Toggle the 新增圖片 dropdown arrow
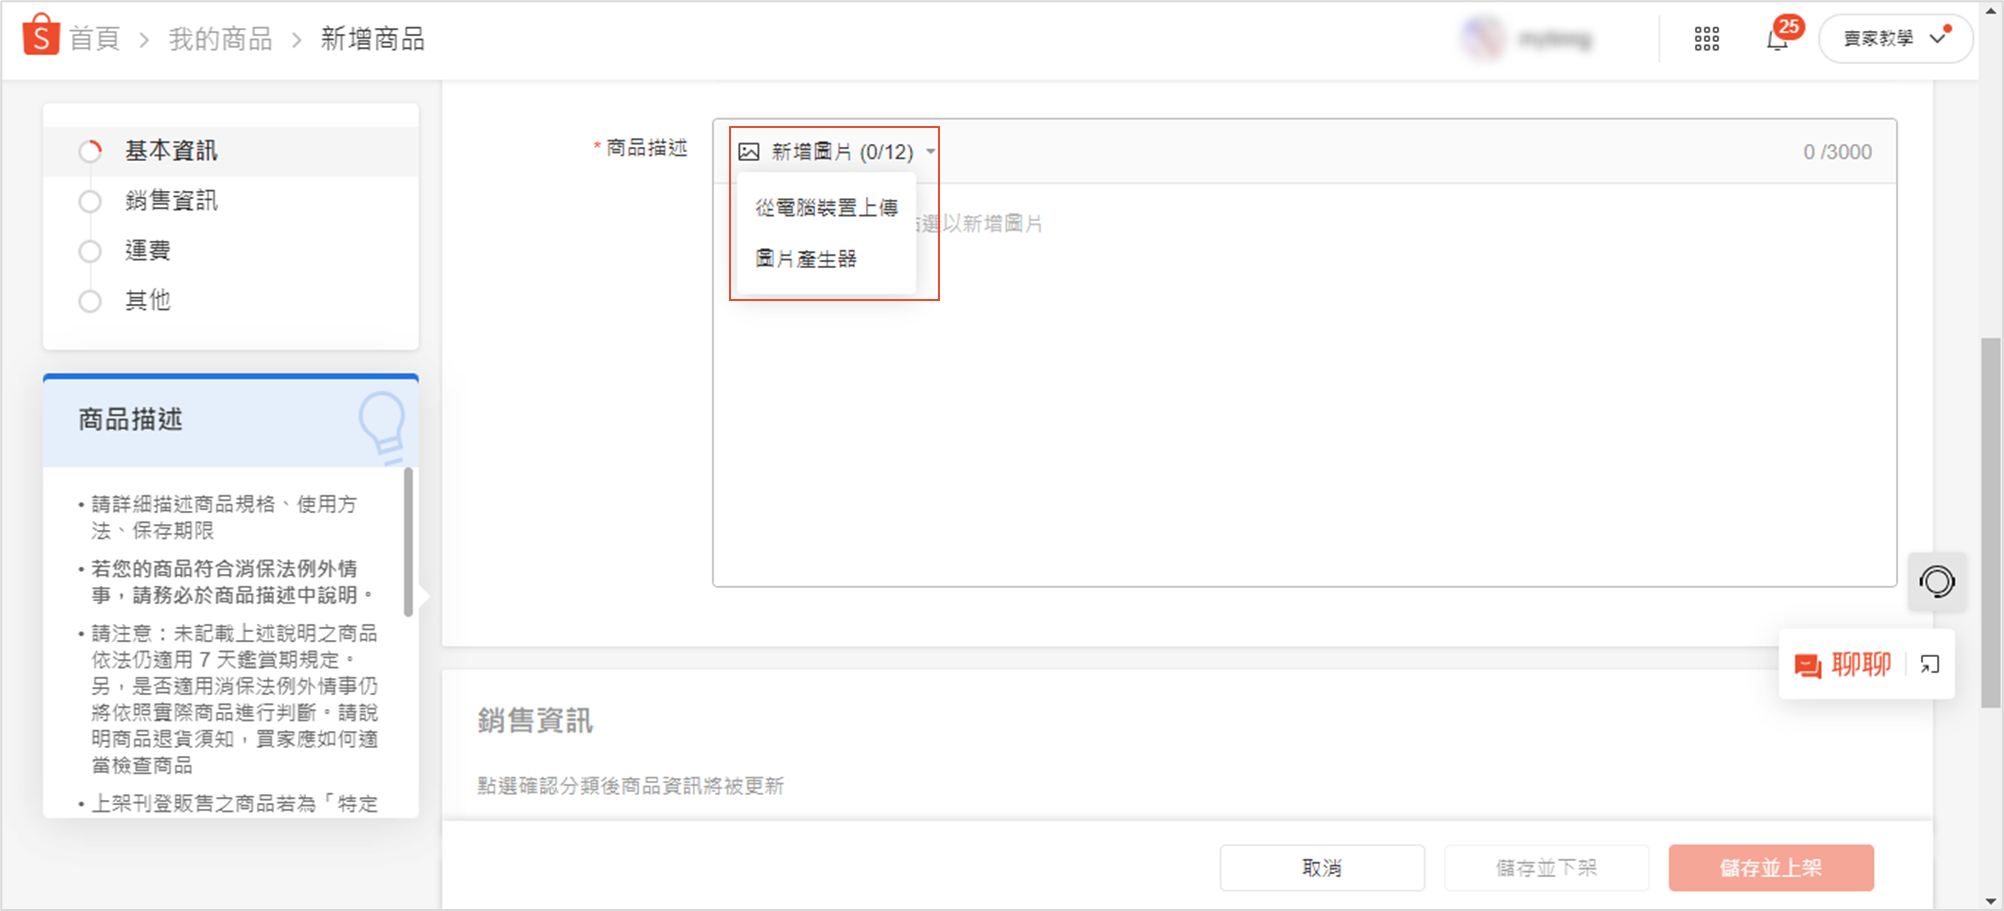The image size is (2004, 911). coord(930,152)
